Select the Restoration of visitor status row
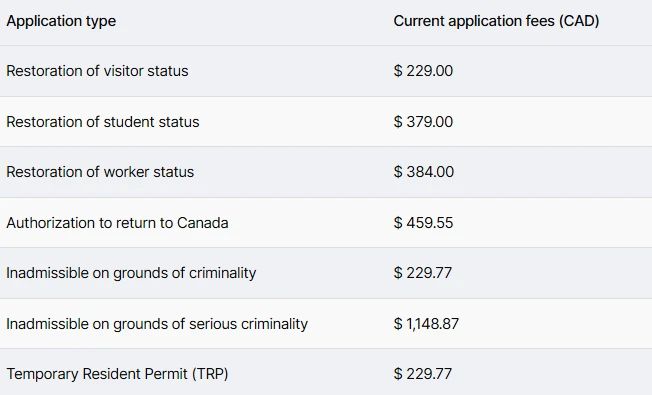The image size is (652, 395). (x=326, y=71)
